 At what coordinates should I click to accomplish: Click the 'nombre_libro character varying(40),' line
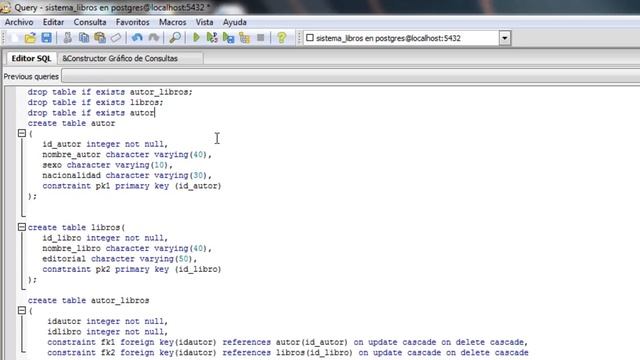[x=127, y=248]
